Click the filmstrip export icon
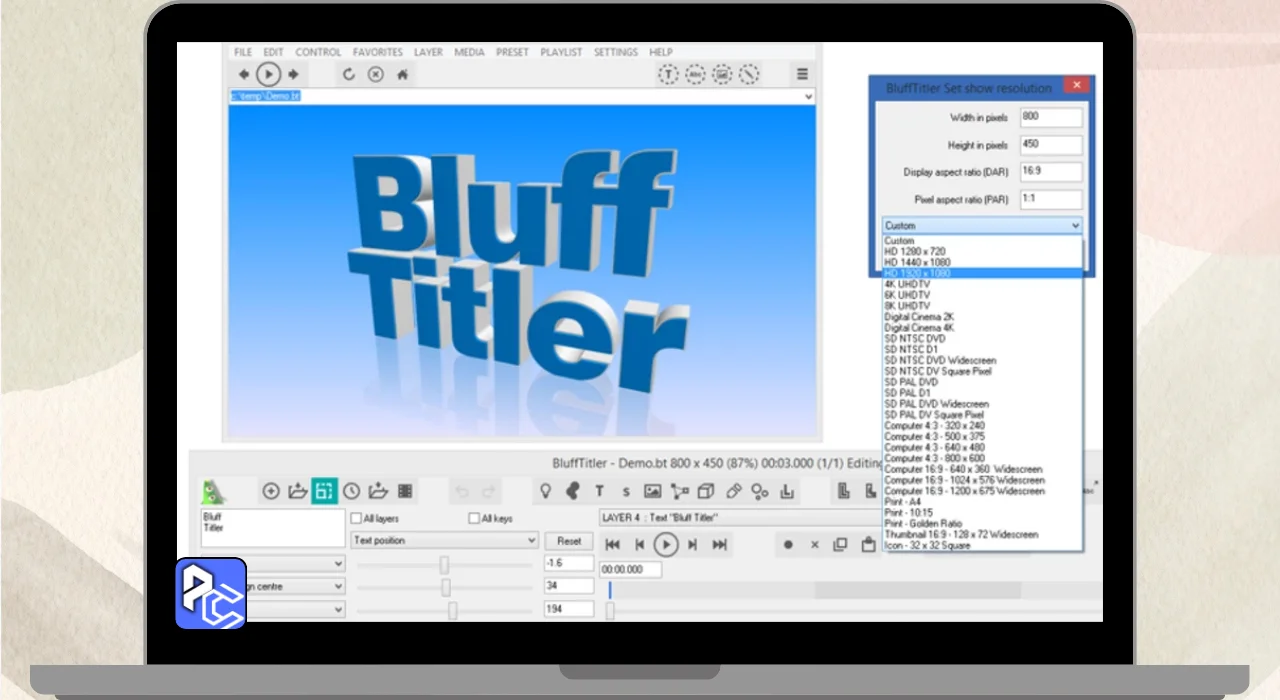 point(405,491)
